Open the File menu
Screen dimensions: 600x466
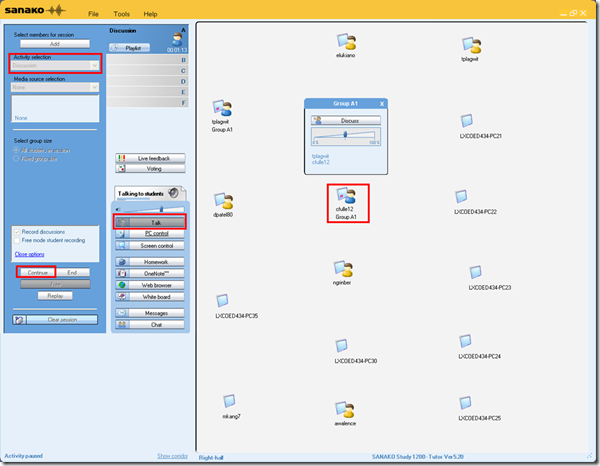93,14
